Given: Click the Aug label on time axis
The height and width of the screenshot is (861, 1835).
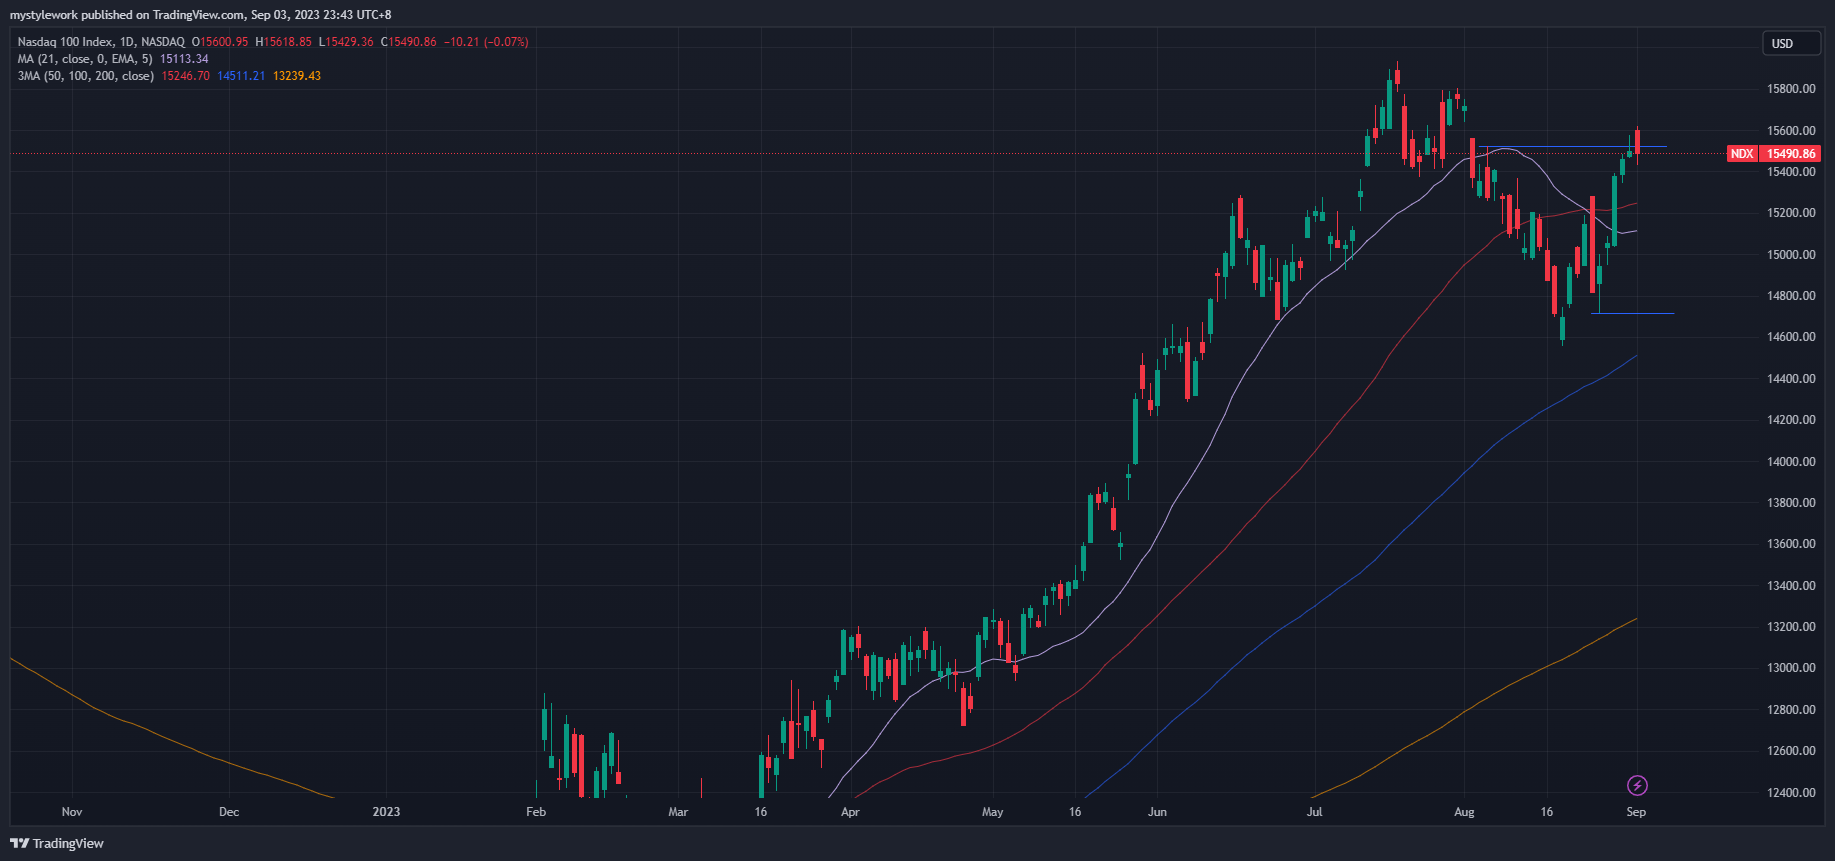Looking at the screenshot, I should [1464, 812].
